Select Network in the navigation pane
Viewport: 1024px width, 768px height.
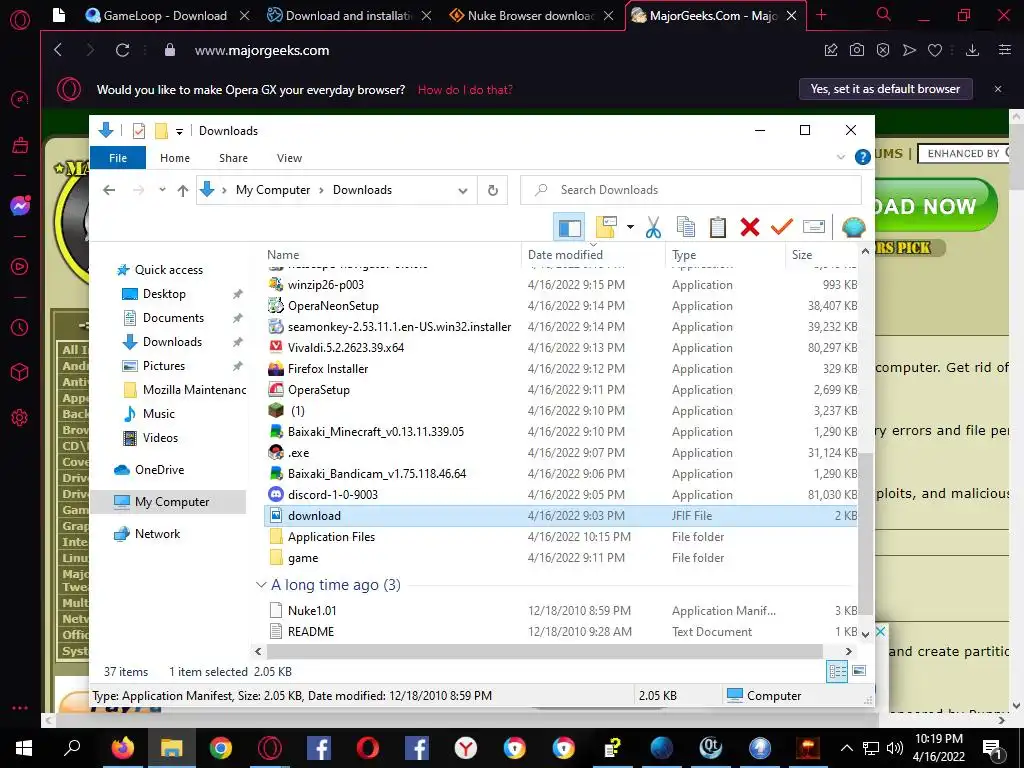click(x=157, y=534)
